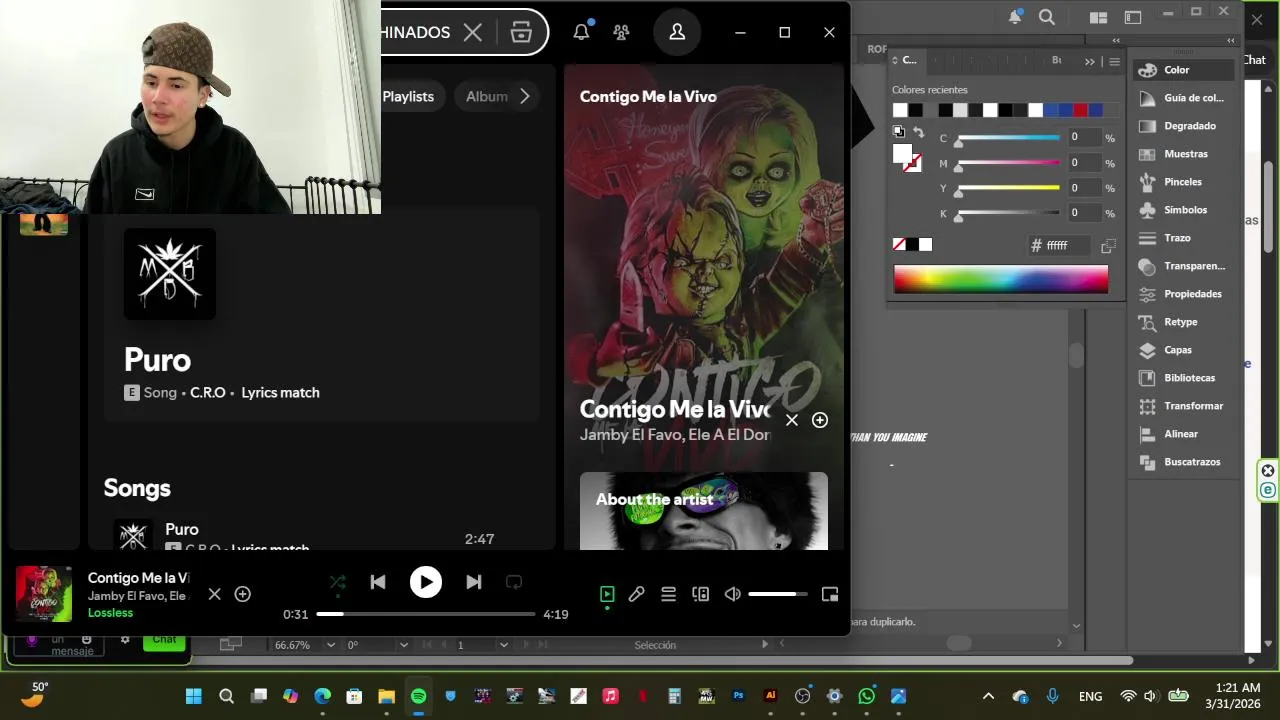The width and height of the screenshot is (1280, 720).
Task: Open Illustrator notifications bell icon
Action: pos(1015,17)
